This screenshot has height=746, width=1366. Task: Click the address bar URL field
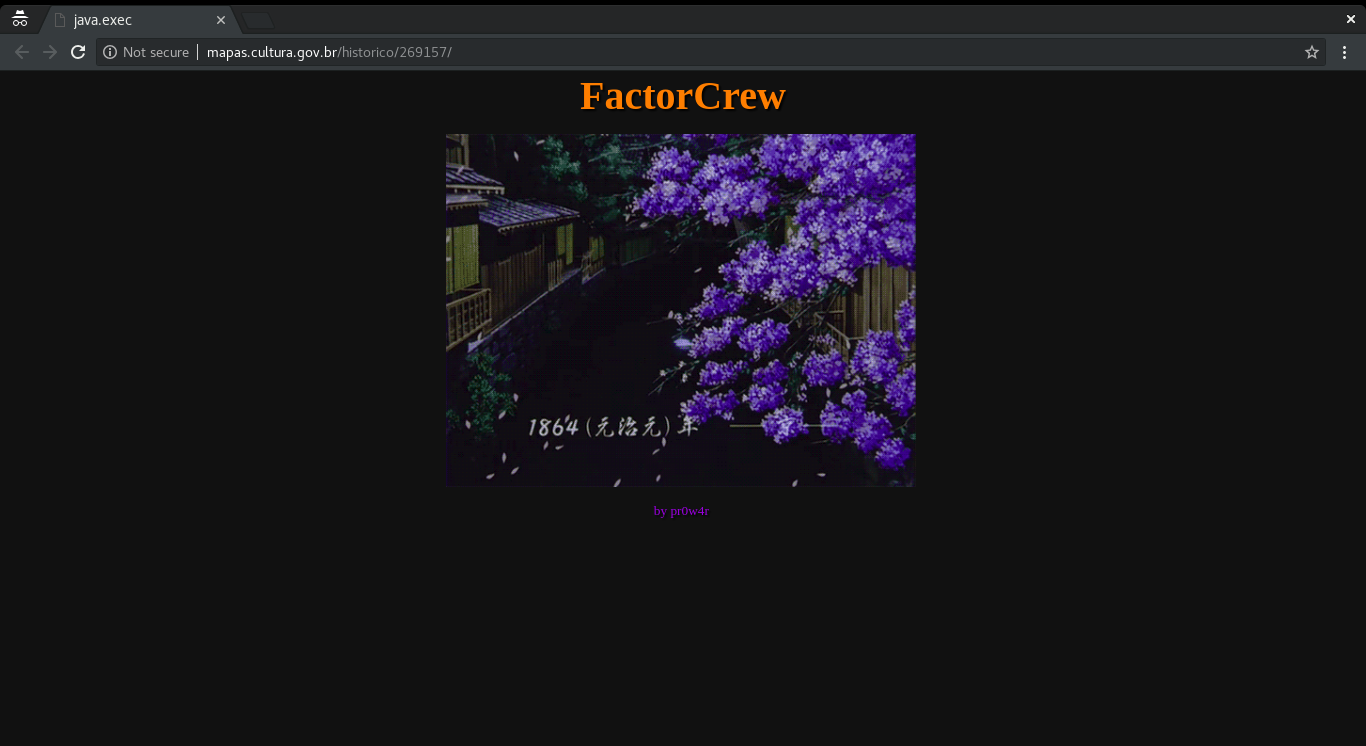pyautogui.click(x=711, y=52)
